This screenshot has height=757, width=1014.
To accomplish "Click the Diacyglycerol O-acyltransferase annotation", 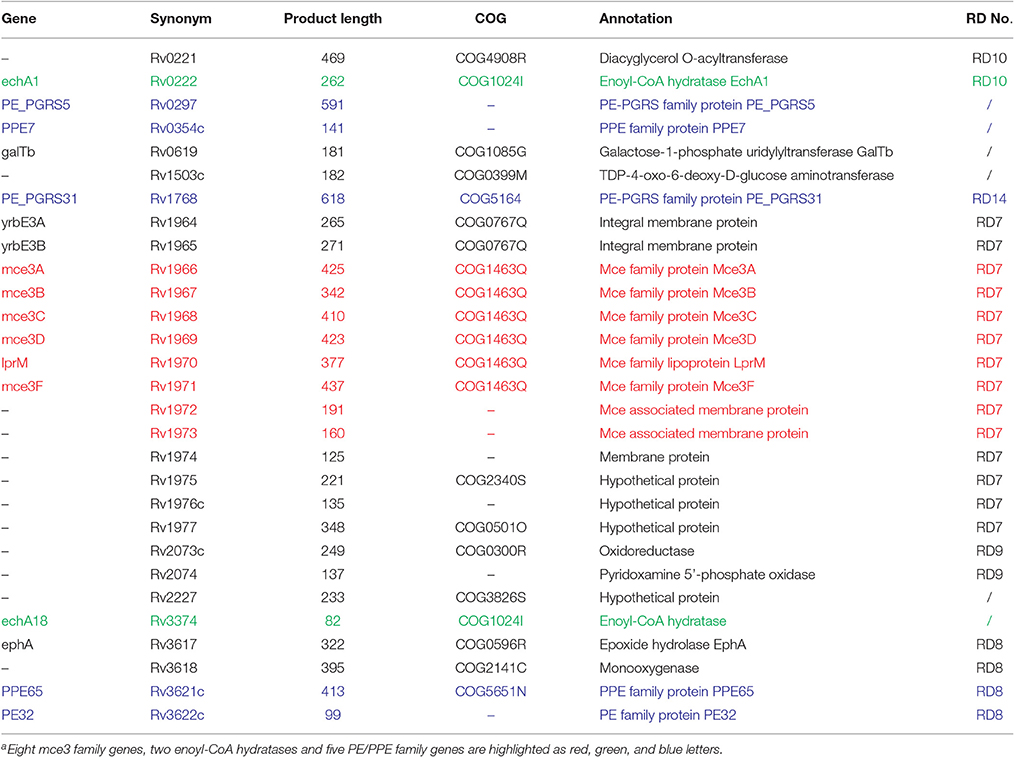I will click(x=693, y=58).
